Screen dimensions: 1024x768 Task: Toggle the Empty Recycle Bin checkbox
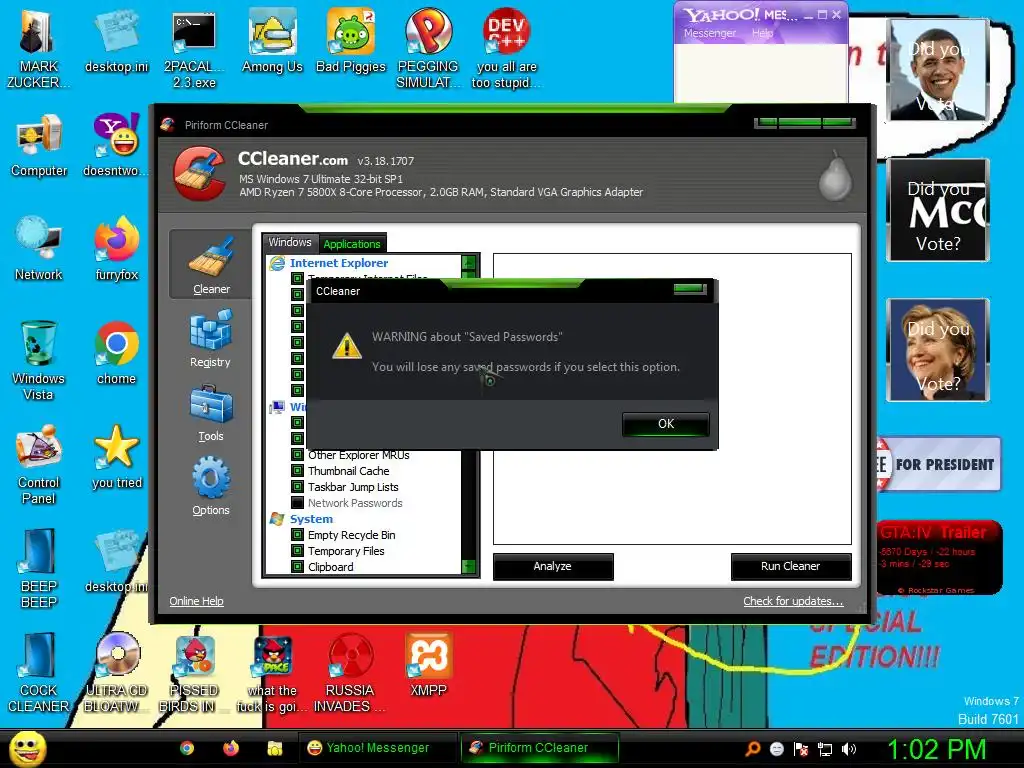[x=297, y=535]
